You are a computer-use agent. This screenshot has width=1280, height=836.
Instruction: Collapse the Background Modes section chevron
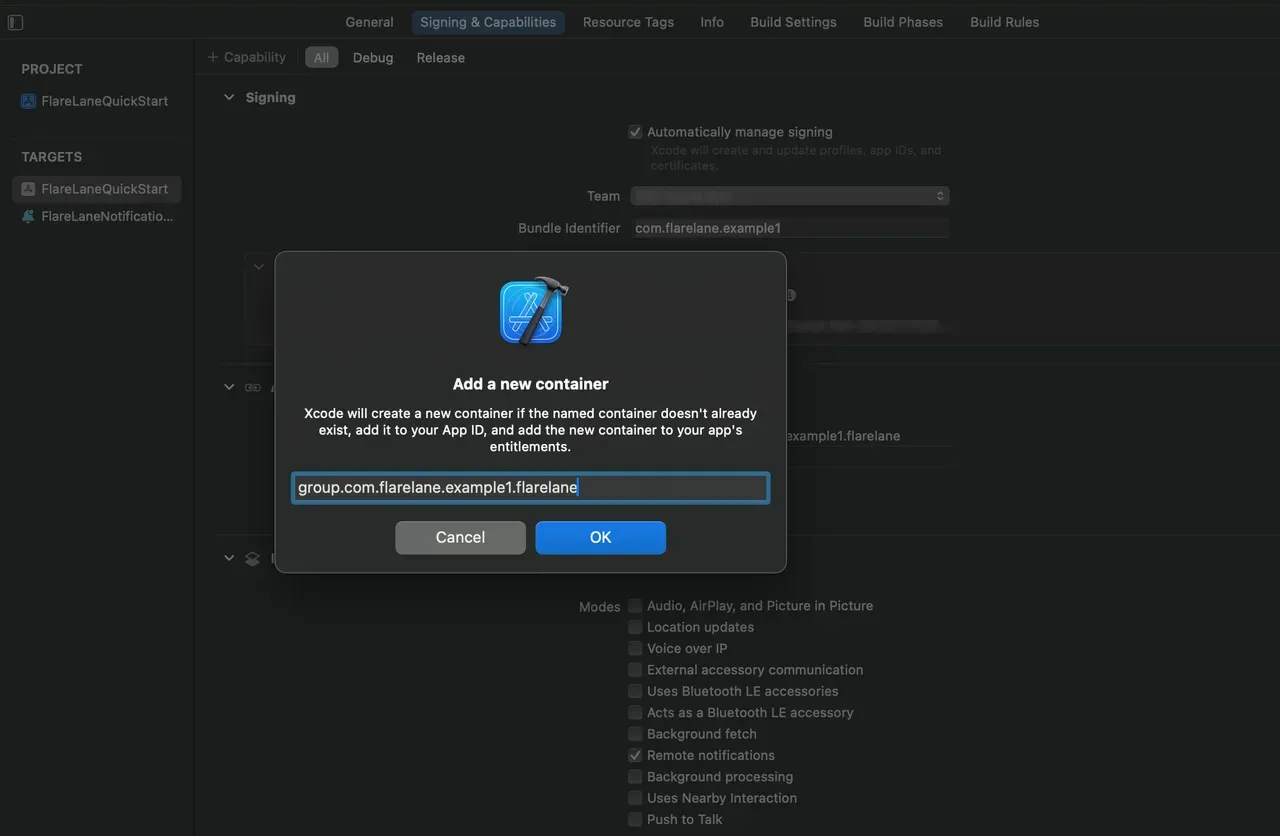(x=229, y=558)
